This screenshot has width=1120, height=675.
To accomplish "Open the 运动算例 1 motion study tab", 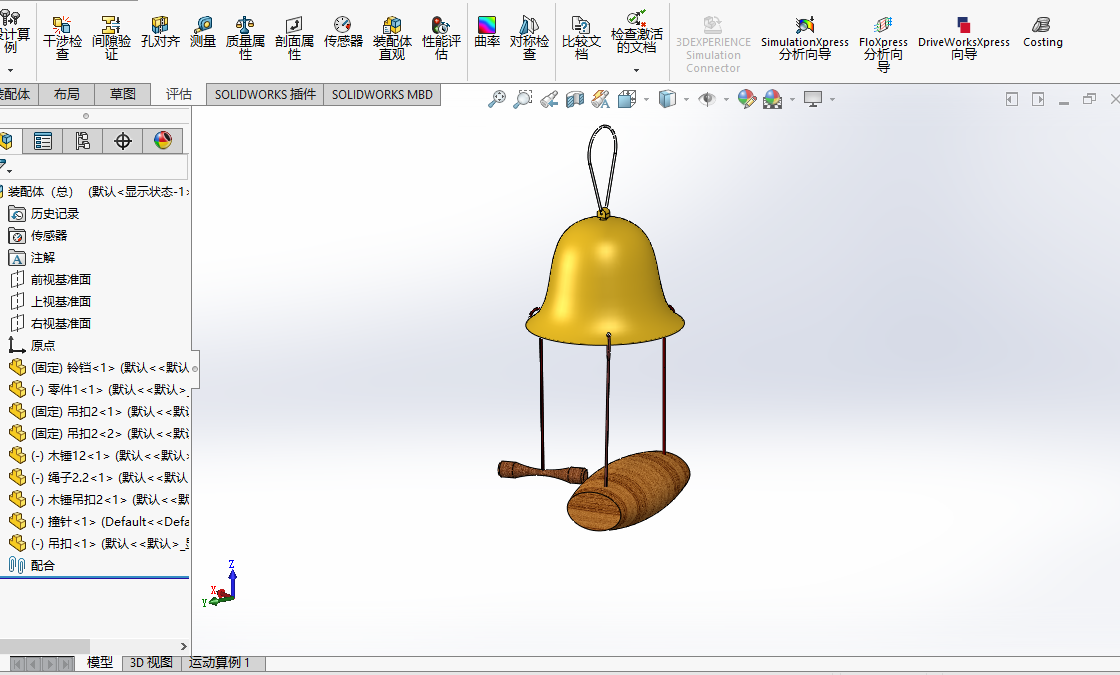I will 220,663.
